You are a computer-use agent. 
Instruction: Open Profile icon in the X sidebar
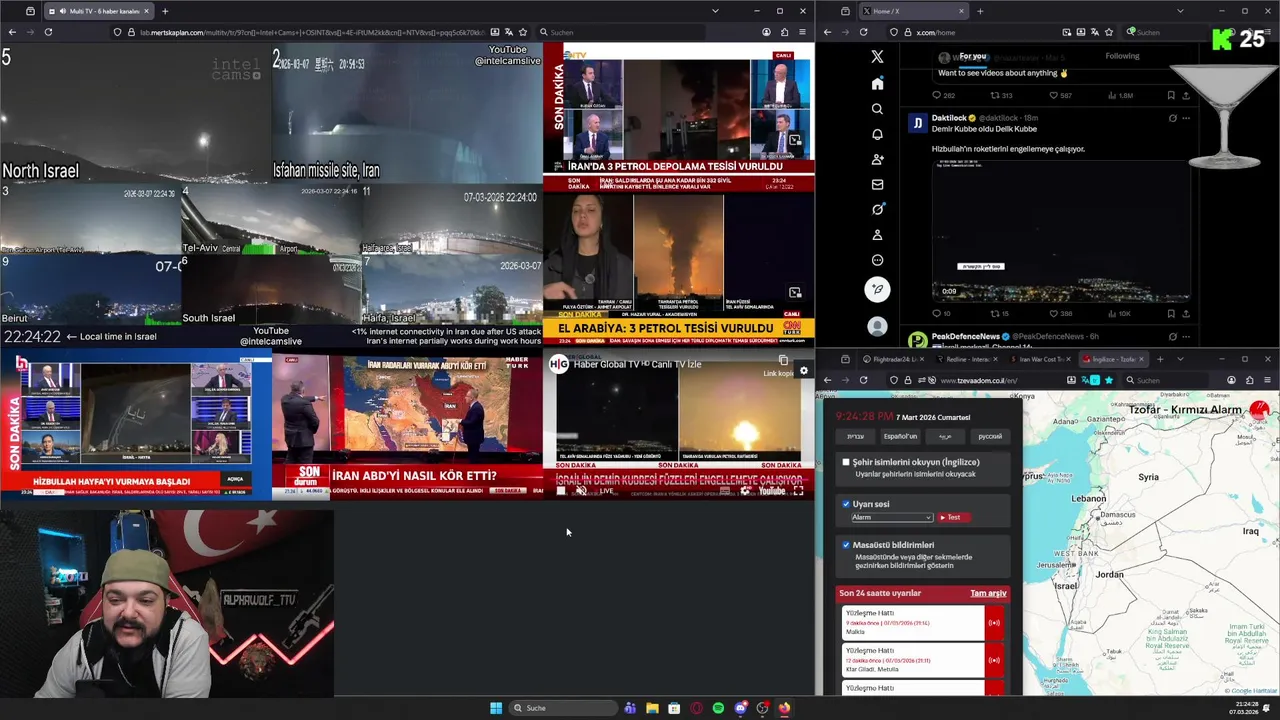(x=877, y=235)
